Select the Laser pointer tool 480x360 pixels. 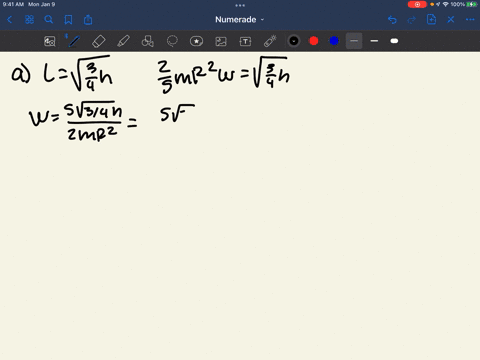[270, 41]
